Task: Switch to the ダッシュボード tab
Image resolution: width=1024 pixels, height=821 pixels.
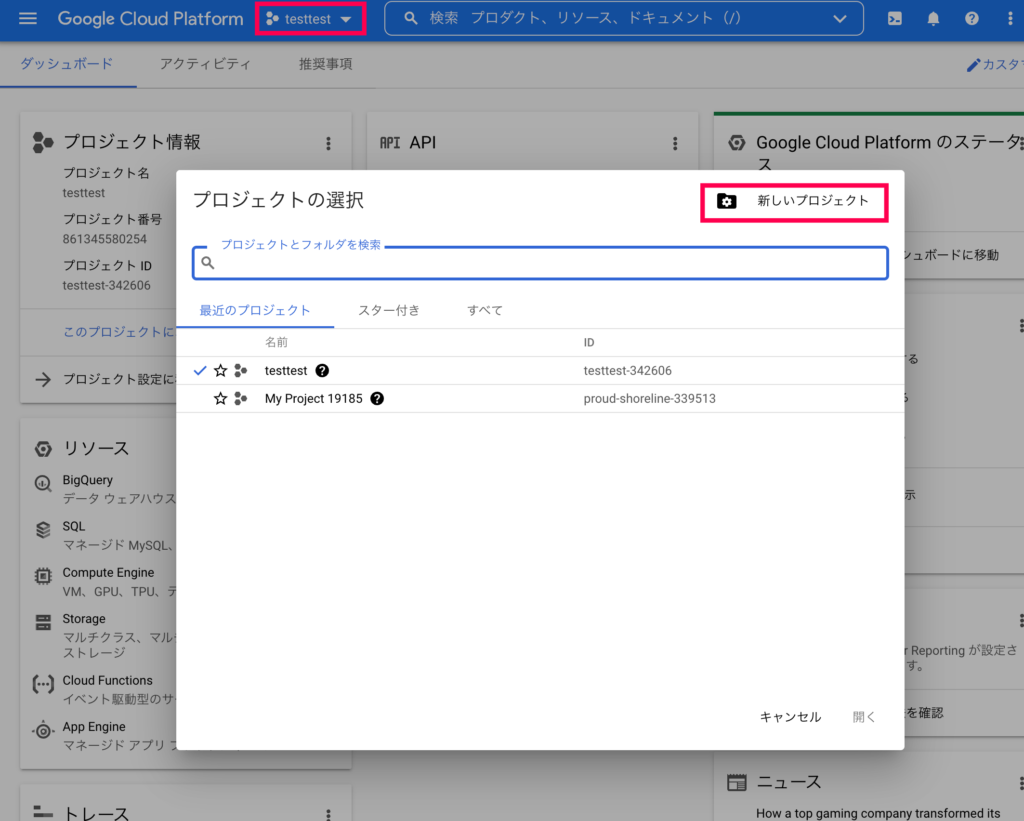Action: [x=67, y=64]
